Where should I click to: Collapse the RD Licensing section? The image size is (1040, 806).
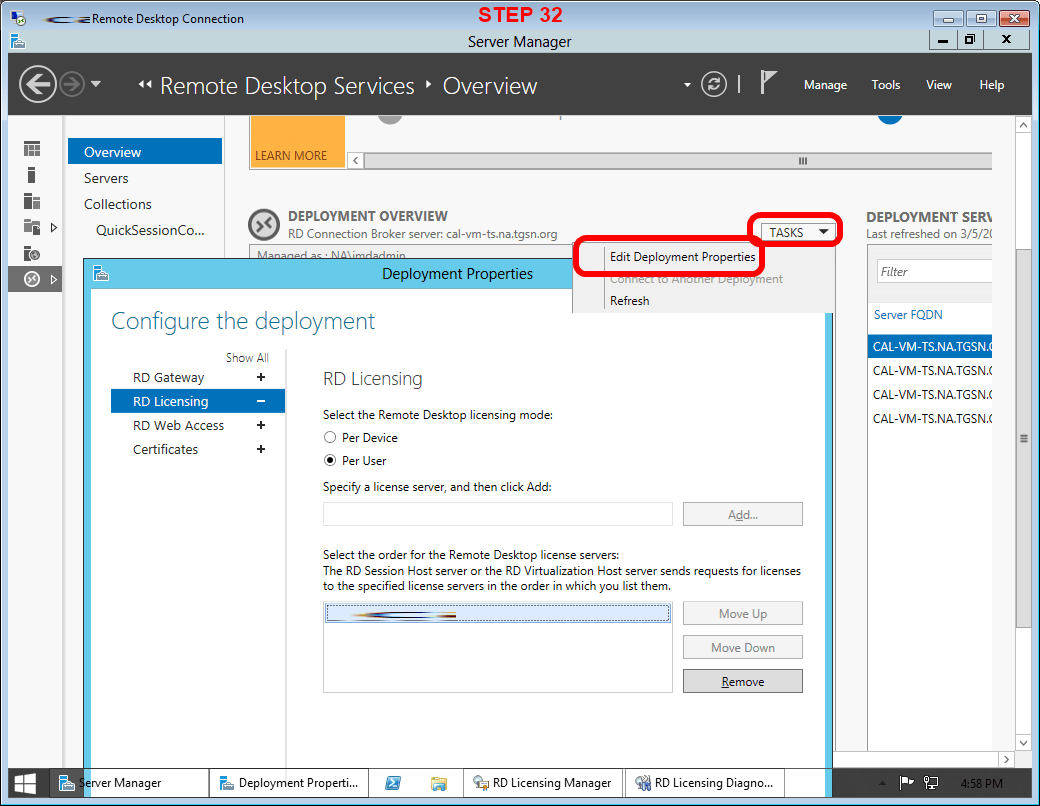point(261,402)
